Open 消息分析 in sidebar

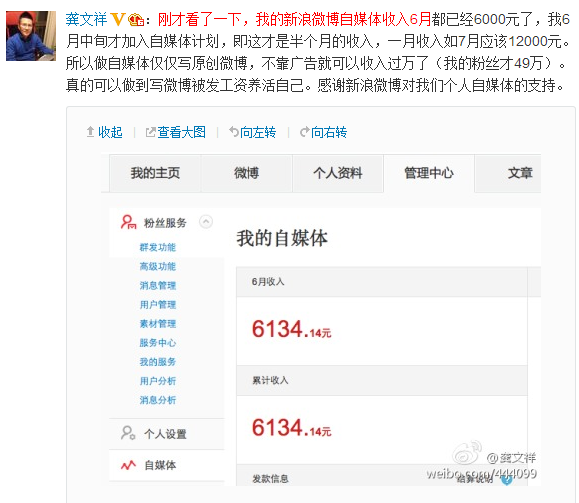[158, 400]
